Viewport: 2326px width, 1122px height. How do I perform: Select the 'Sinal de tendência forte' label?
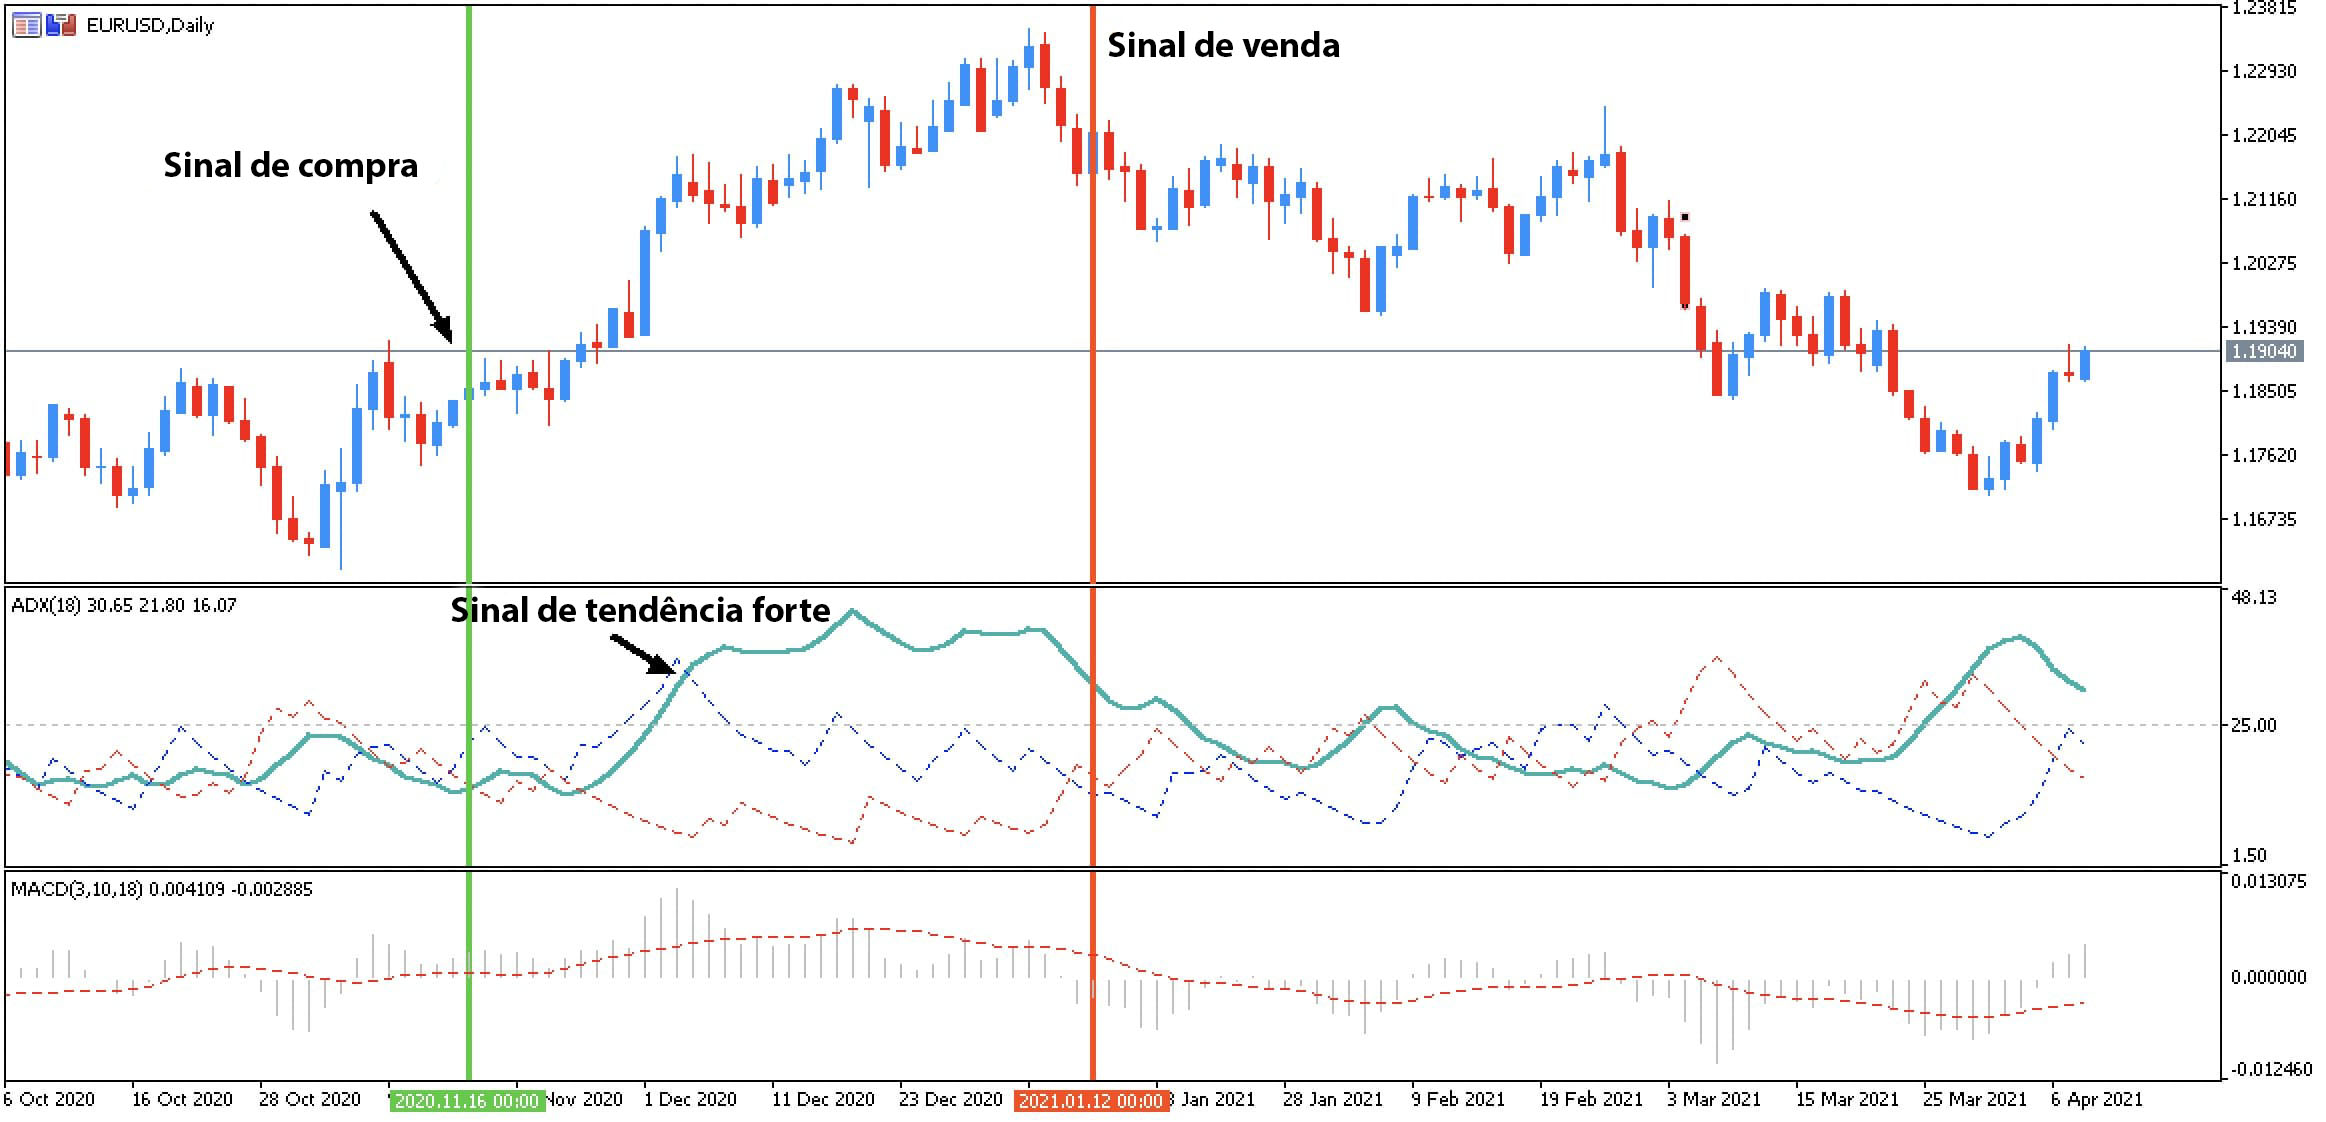(x=640, y=610)
